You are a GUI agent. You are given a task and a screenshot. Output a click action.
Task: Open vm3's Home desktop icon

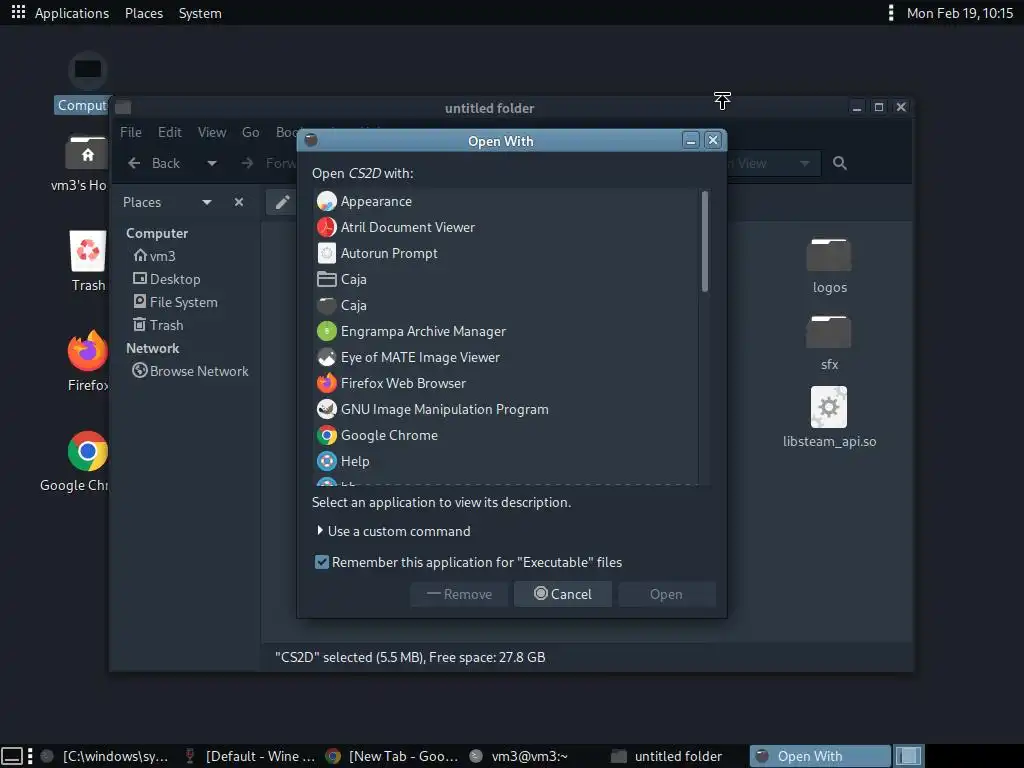(86, 153)
